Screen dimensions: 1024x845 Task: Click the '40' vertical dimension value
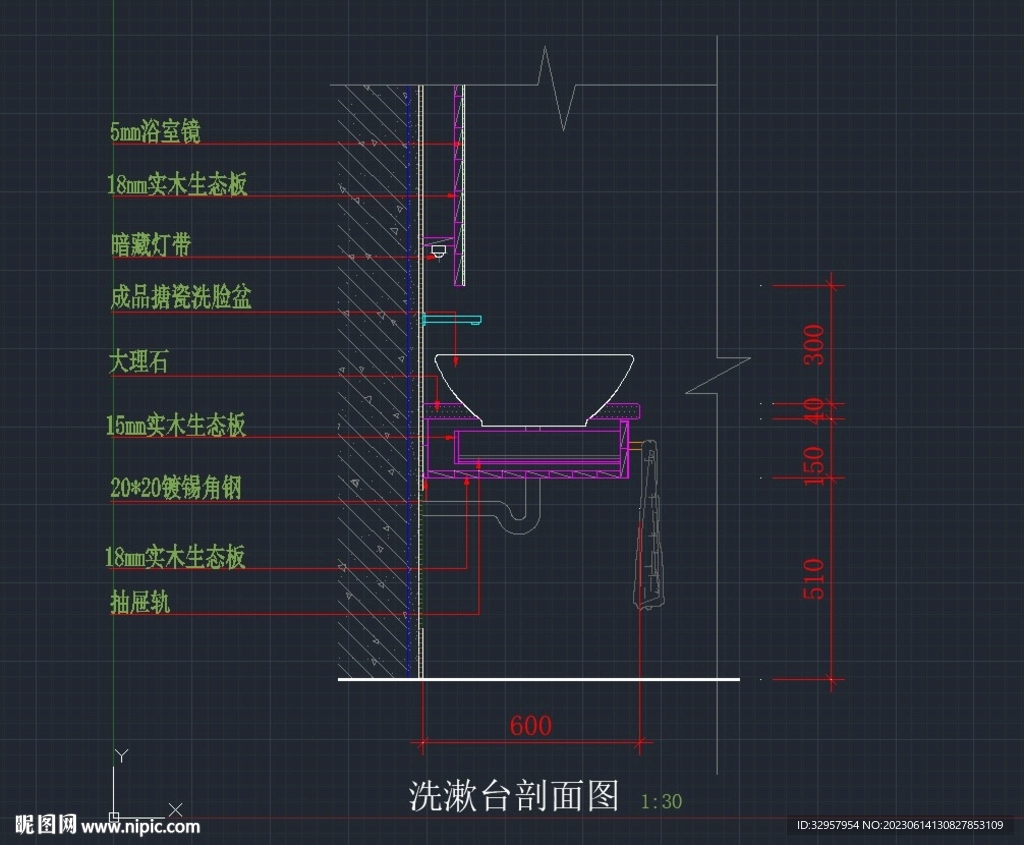[814, 411]
